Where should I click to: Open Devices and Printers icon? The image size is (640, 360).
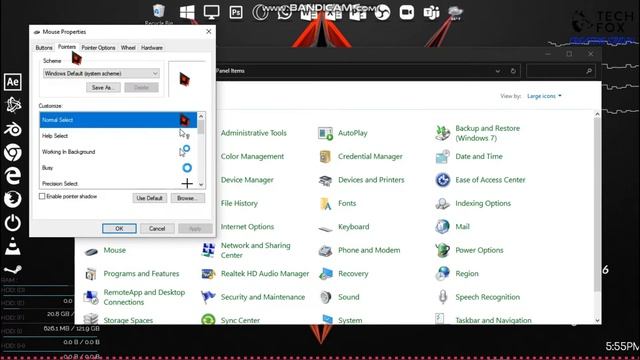click(x=325, y=180)
